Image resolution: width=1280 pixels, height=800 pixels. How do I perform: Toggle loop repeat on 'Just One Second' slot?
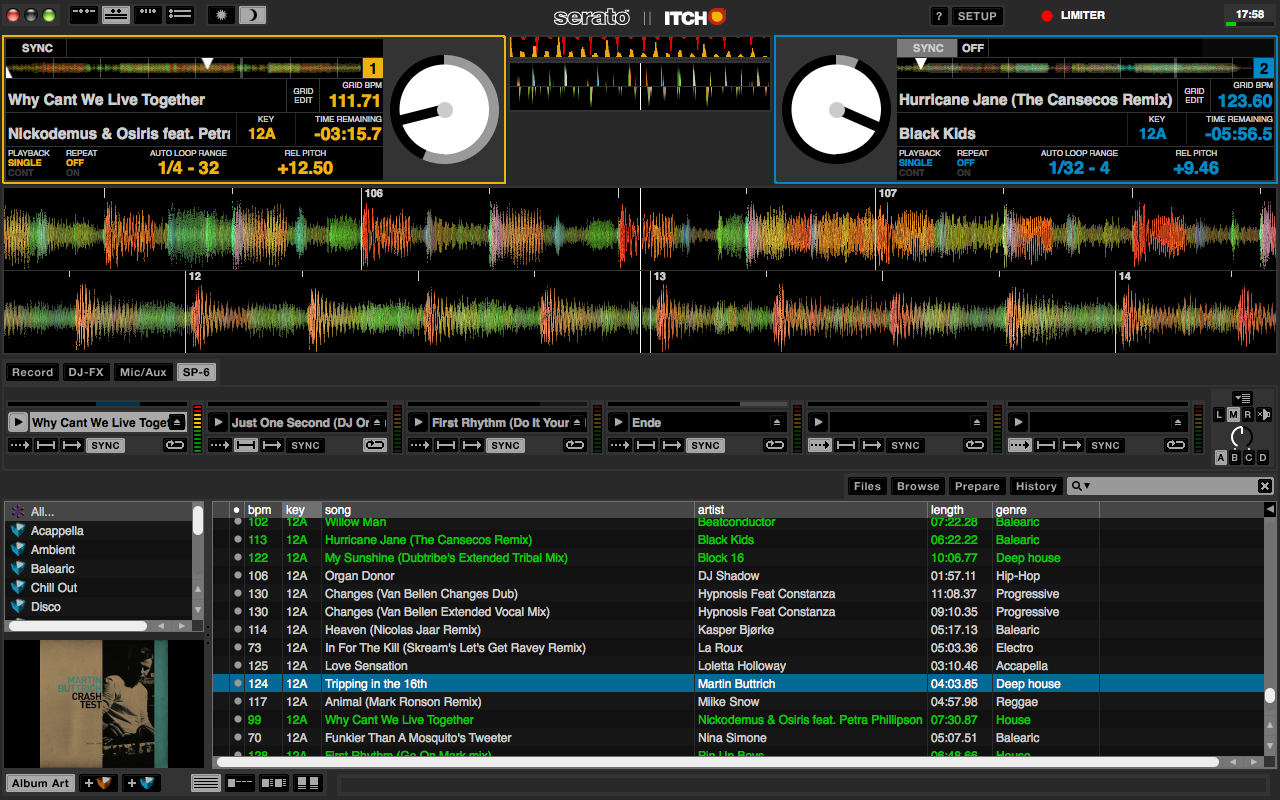(375, 445)
